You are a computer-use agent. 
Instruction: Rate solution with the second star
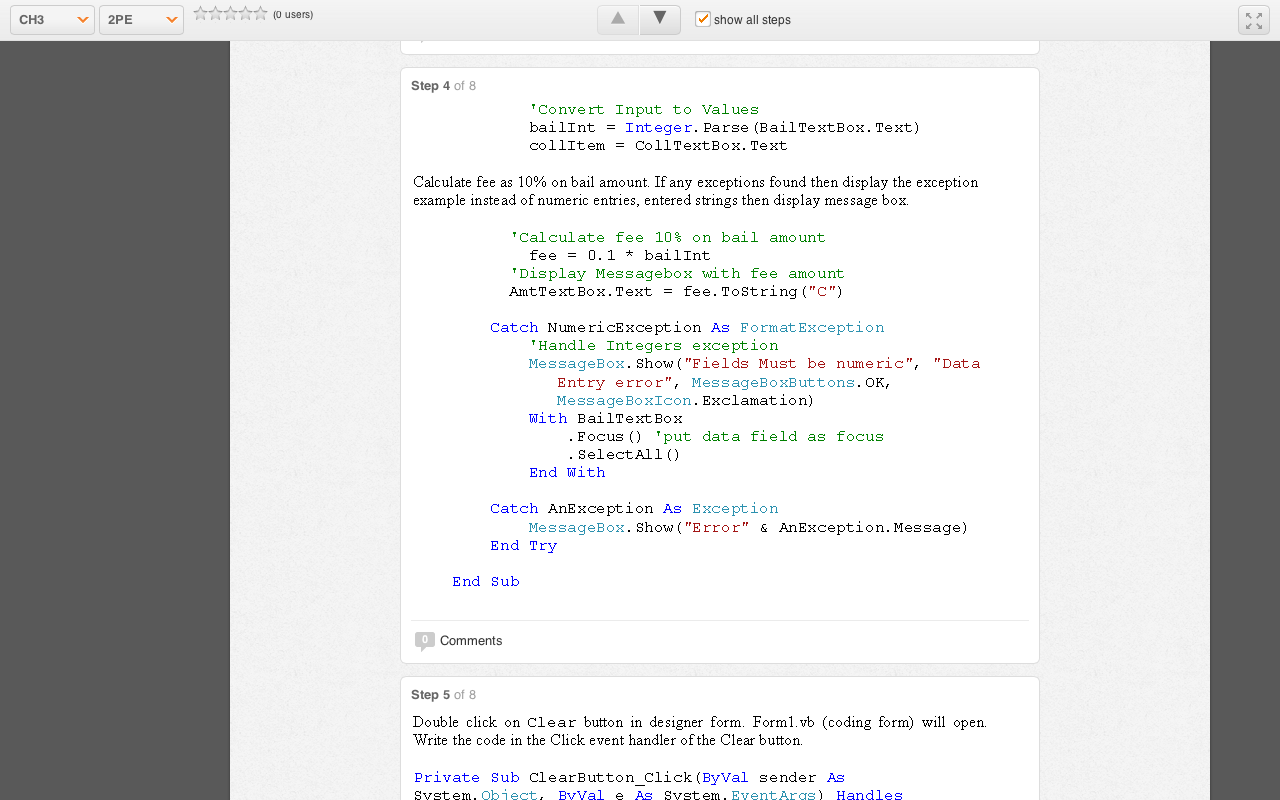215,13
